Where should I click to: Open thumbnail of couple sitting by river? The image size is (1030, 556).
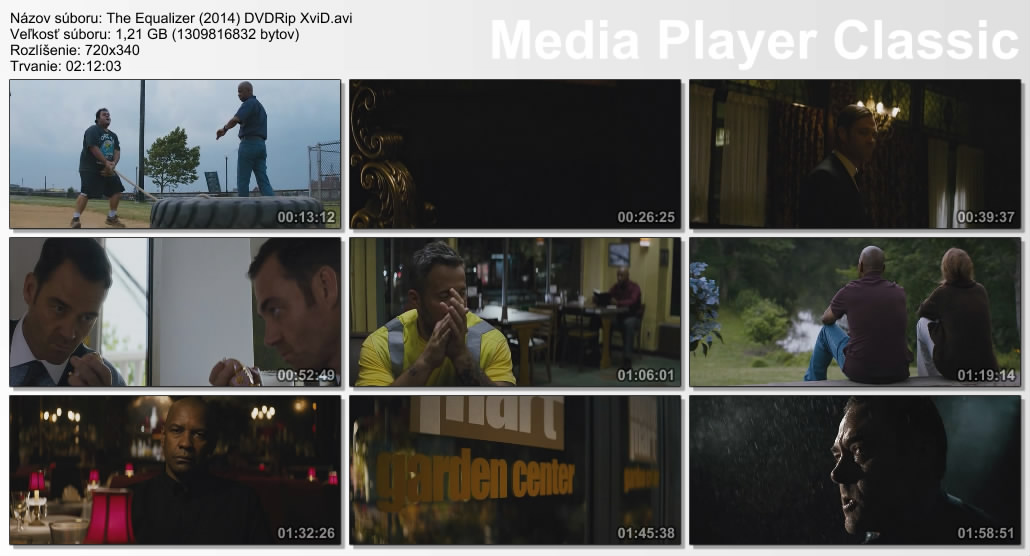855,311
